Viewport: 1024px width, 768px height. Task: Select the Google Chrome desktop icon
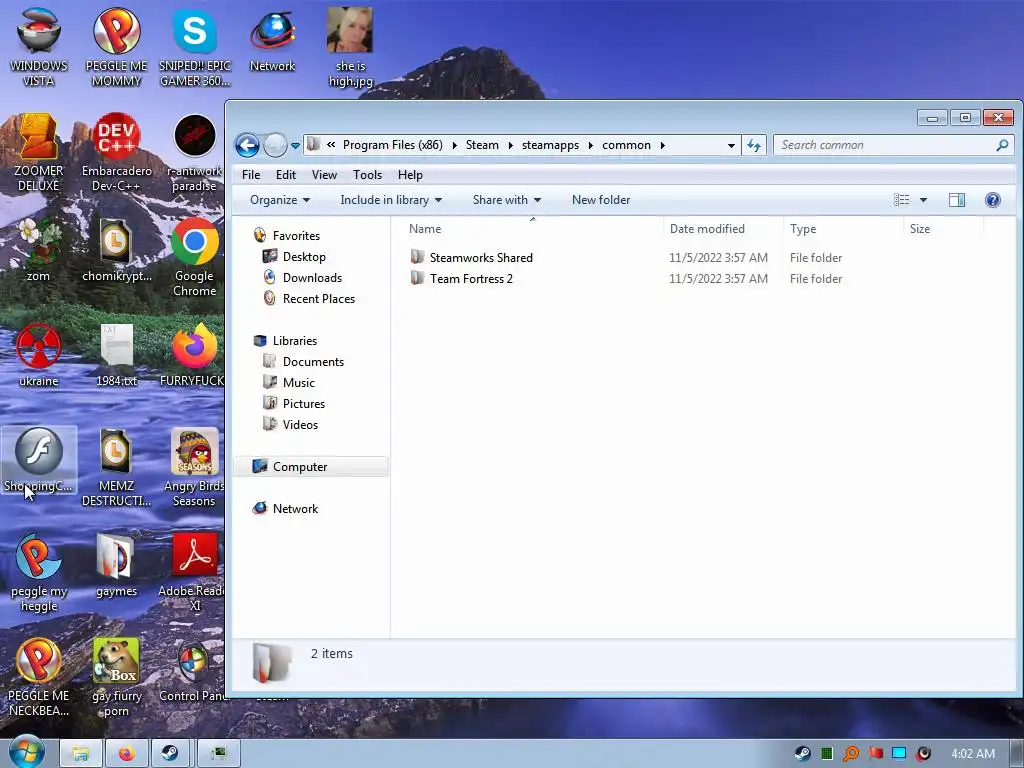click(195, 257)
